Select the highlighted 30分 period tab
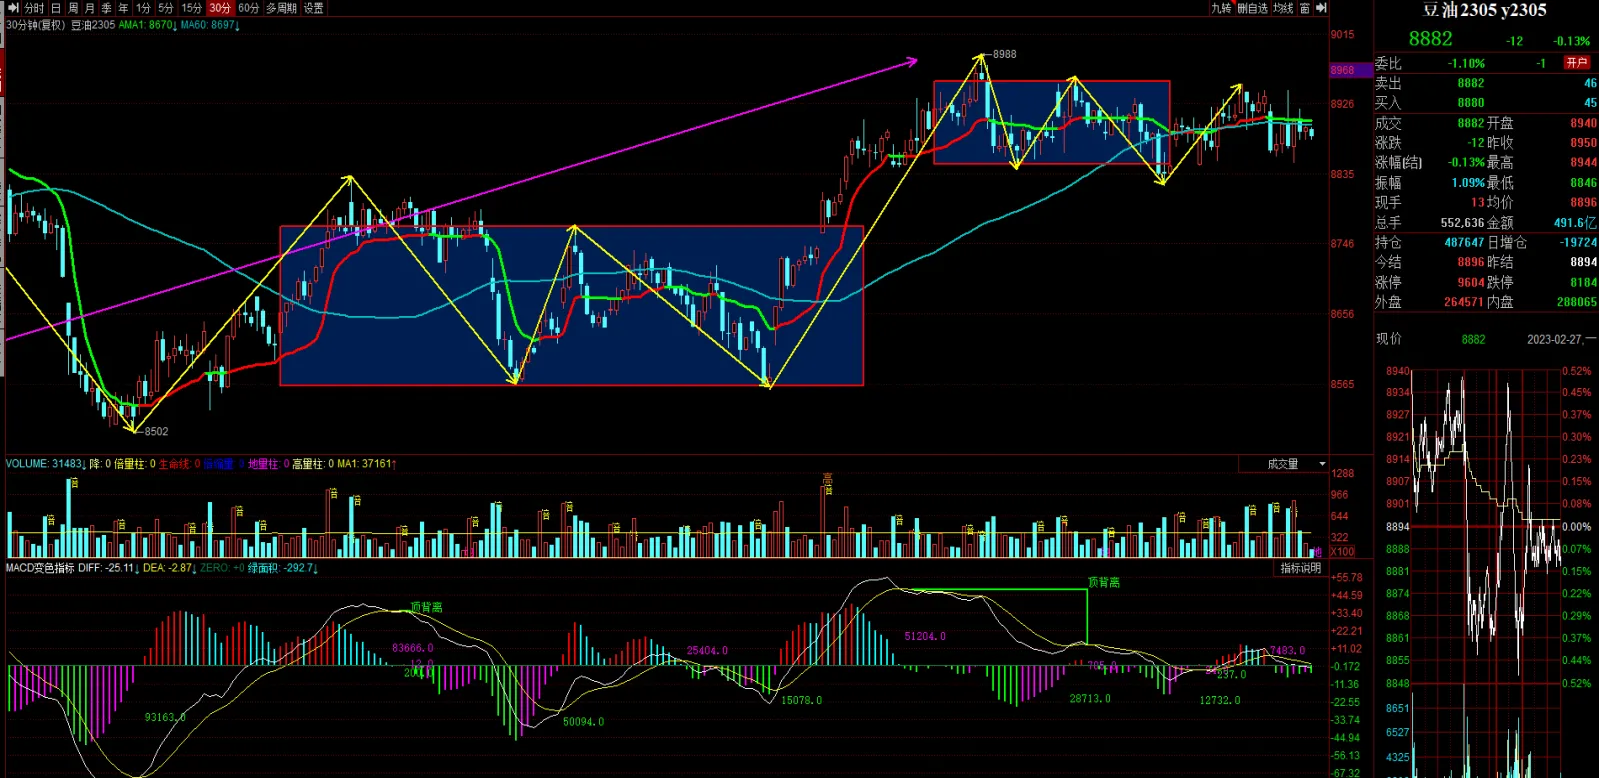The height and width of the screenshot is (778, 1599). [x=220, y=8]
